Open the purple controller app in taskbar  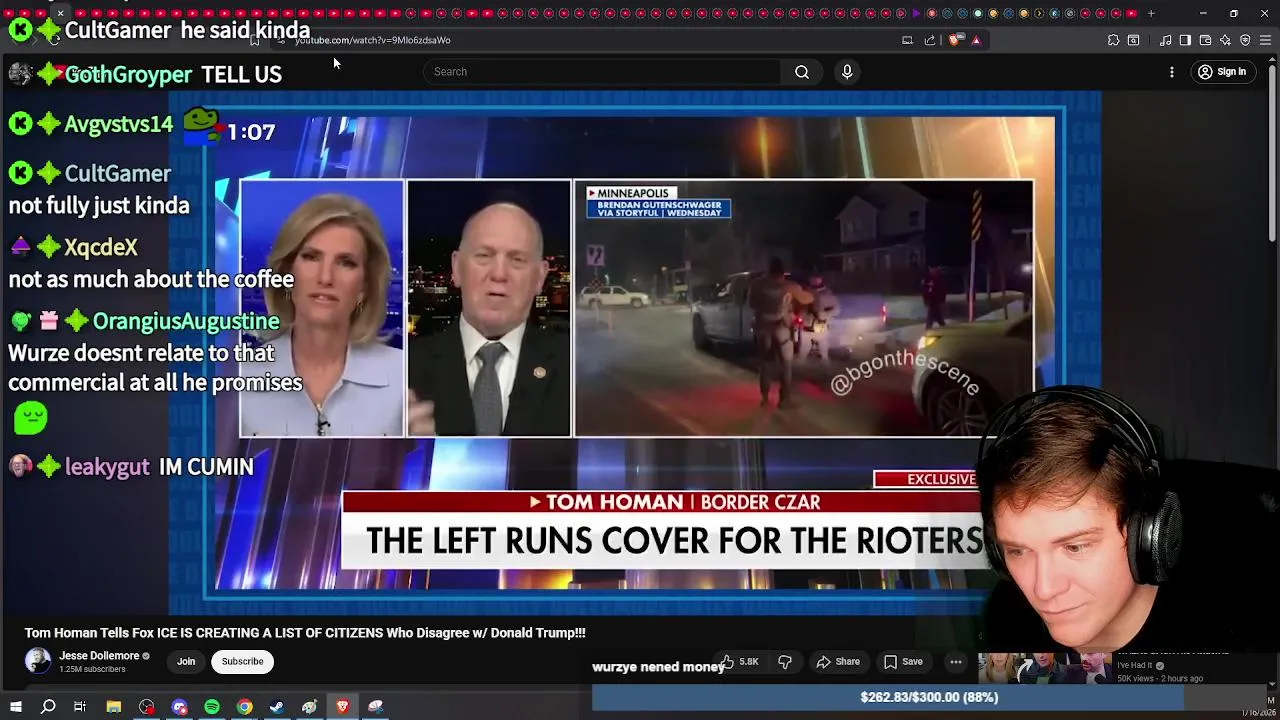tap(179, 707)
